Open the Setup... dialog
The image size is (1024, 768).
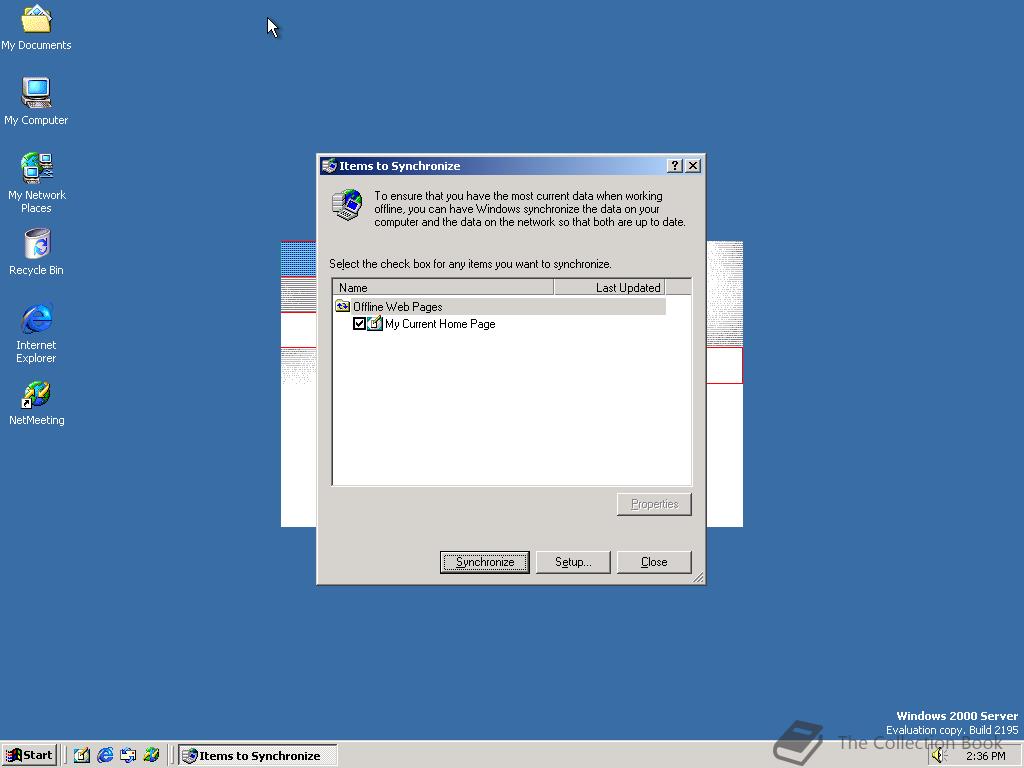tap(573, 562)
